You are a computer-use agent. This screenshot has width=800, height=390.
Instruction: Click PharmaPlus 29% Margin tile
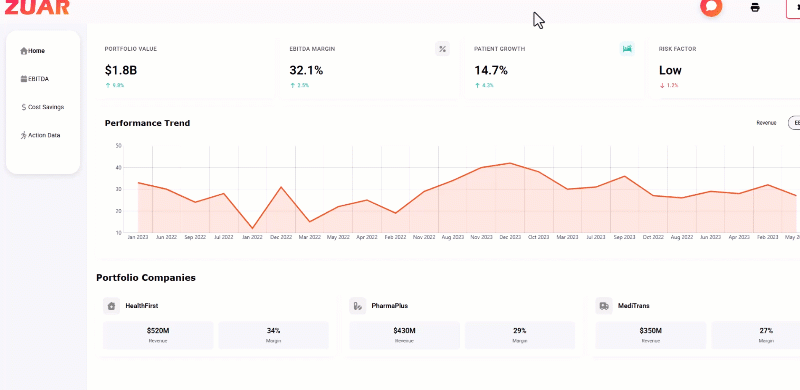coord(520,335)
